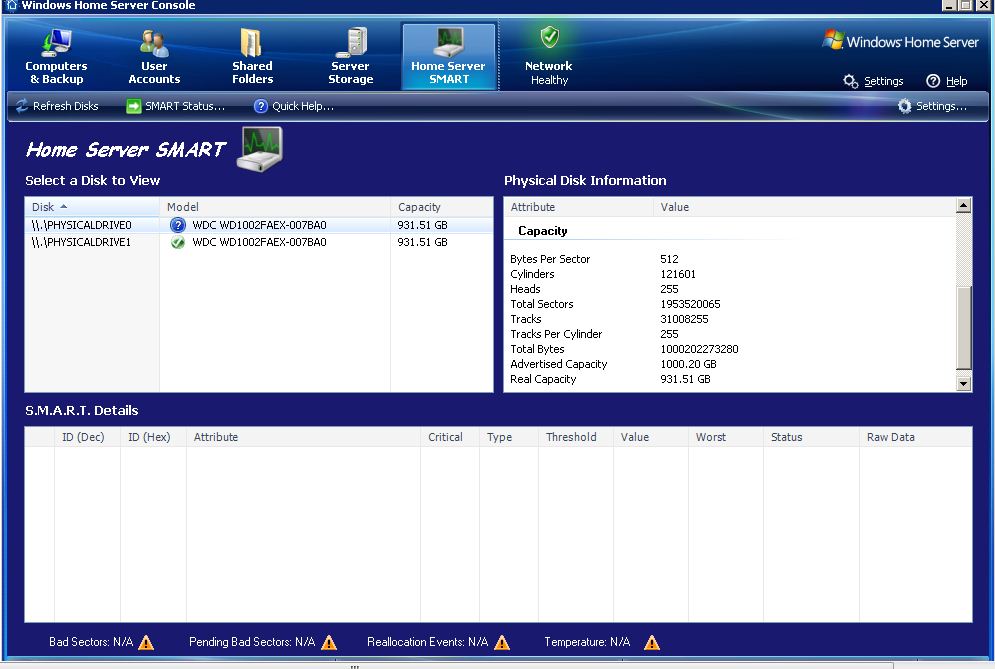The image size is (995, 669).
Task: Click the Temperature warning icon
Action: (x=652, y=643)
